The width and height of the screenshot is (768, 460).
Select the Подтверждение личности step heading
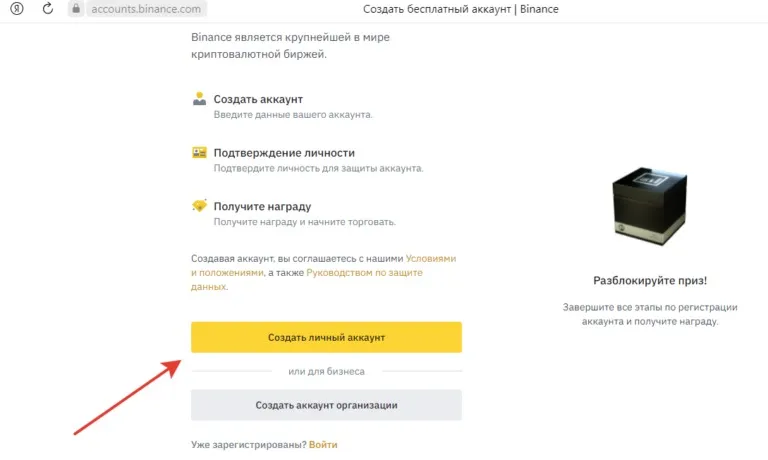coord(284,153)
